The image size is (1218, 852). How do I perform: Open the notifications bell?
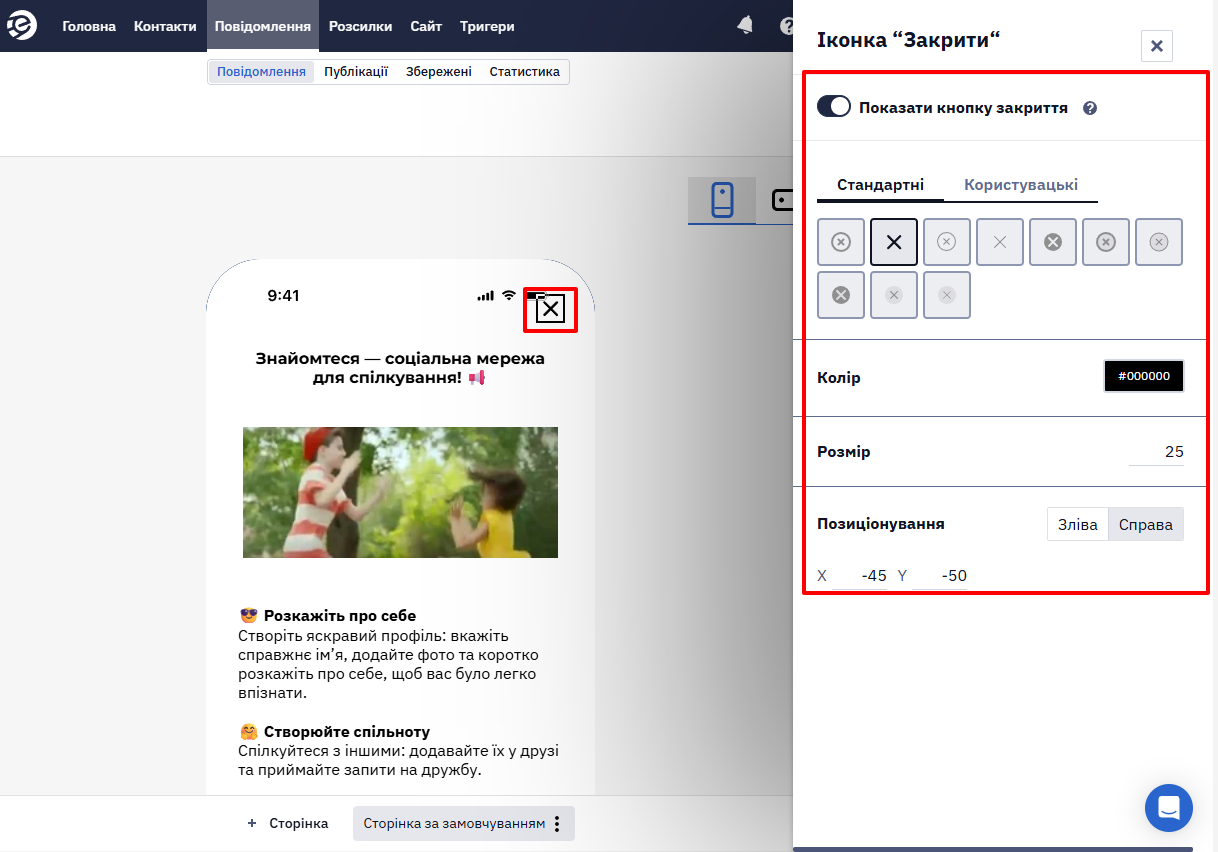tap(745, 25)
